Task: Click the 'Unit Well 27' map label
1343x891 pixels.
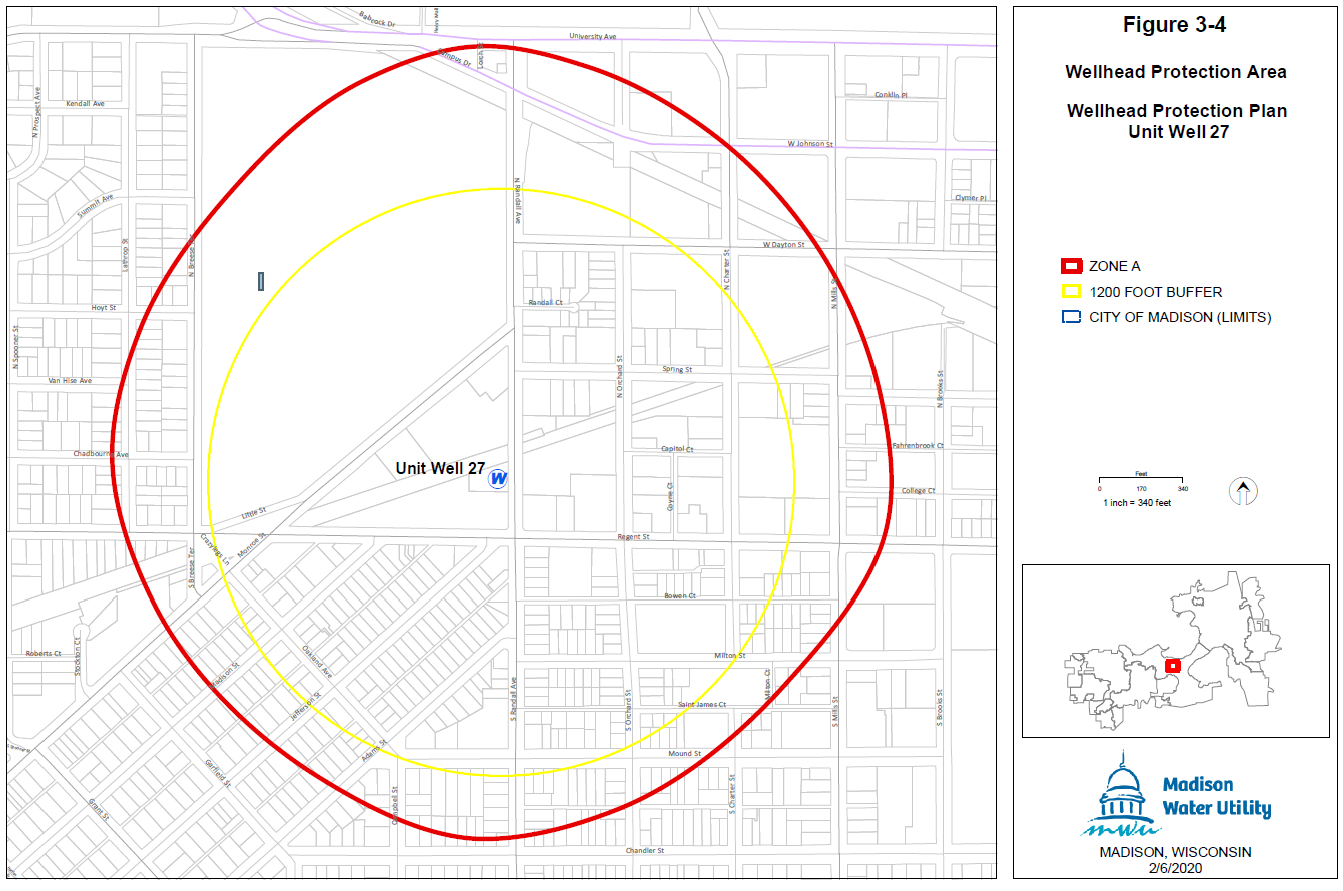Action: (x=440, y=468)
